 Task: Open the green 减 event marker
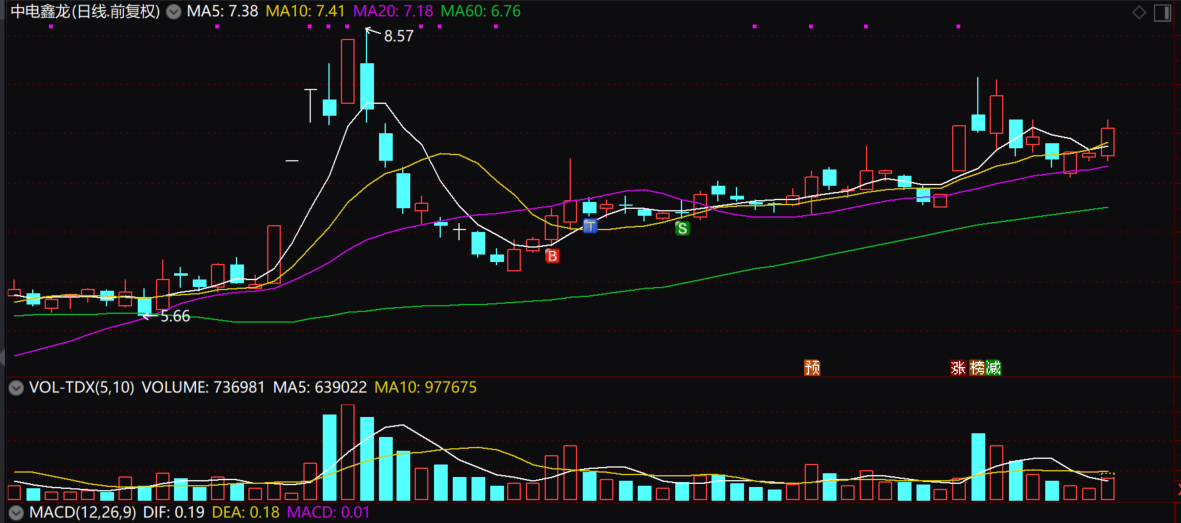point(993,368)
